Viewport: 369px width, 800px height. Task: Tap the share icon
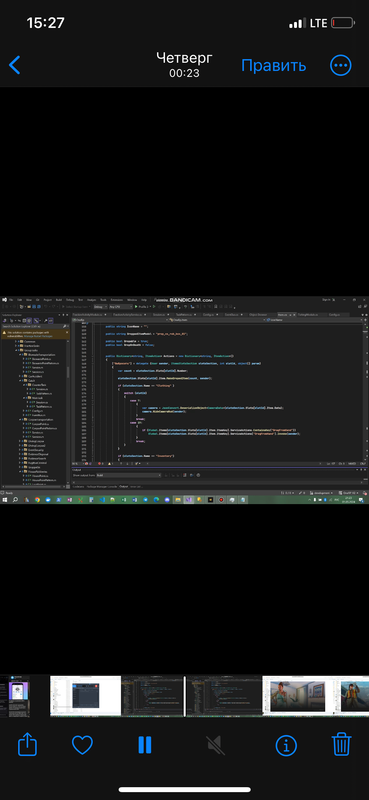point(28,745)
